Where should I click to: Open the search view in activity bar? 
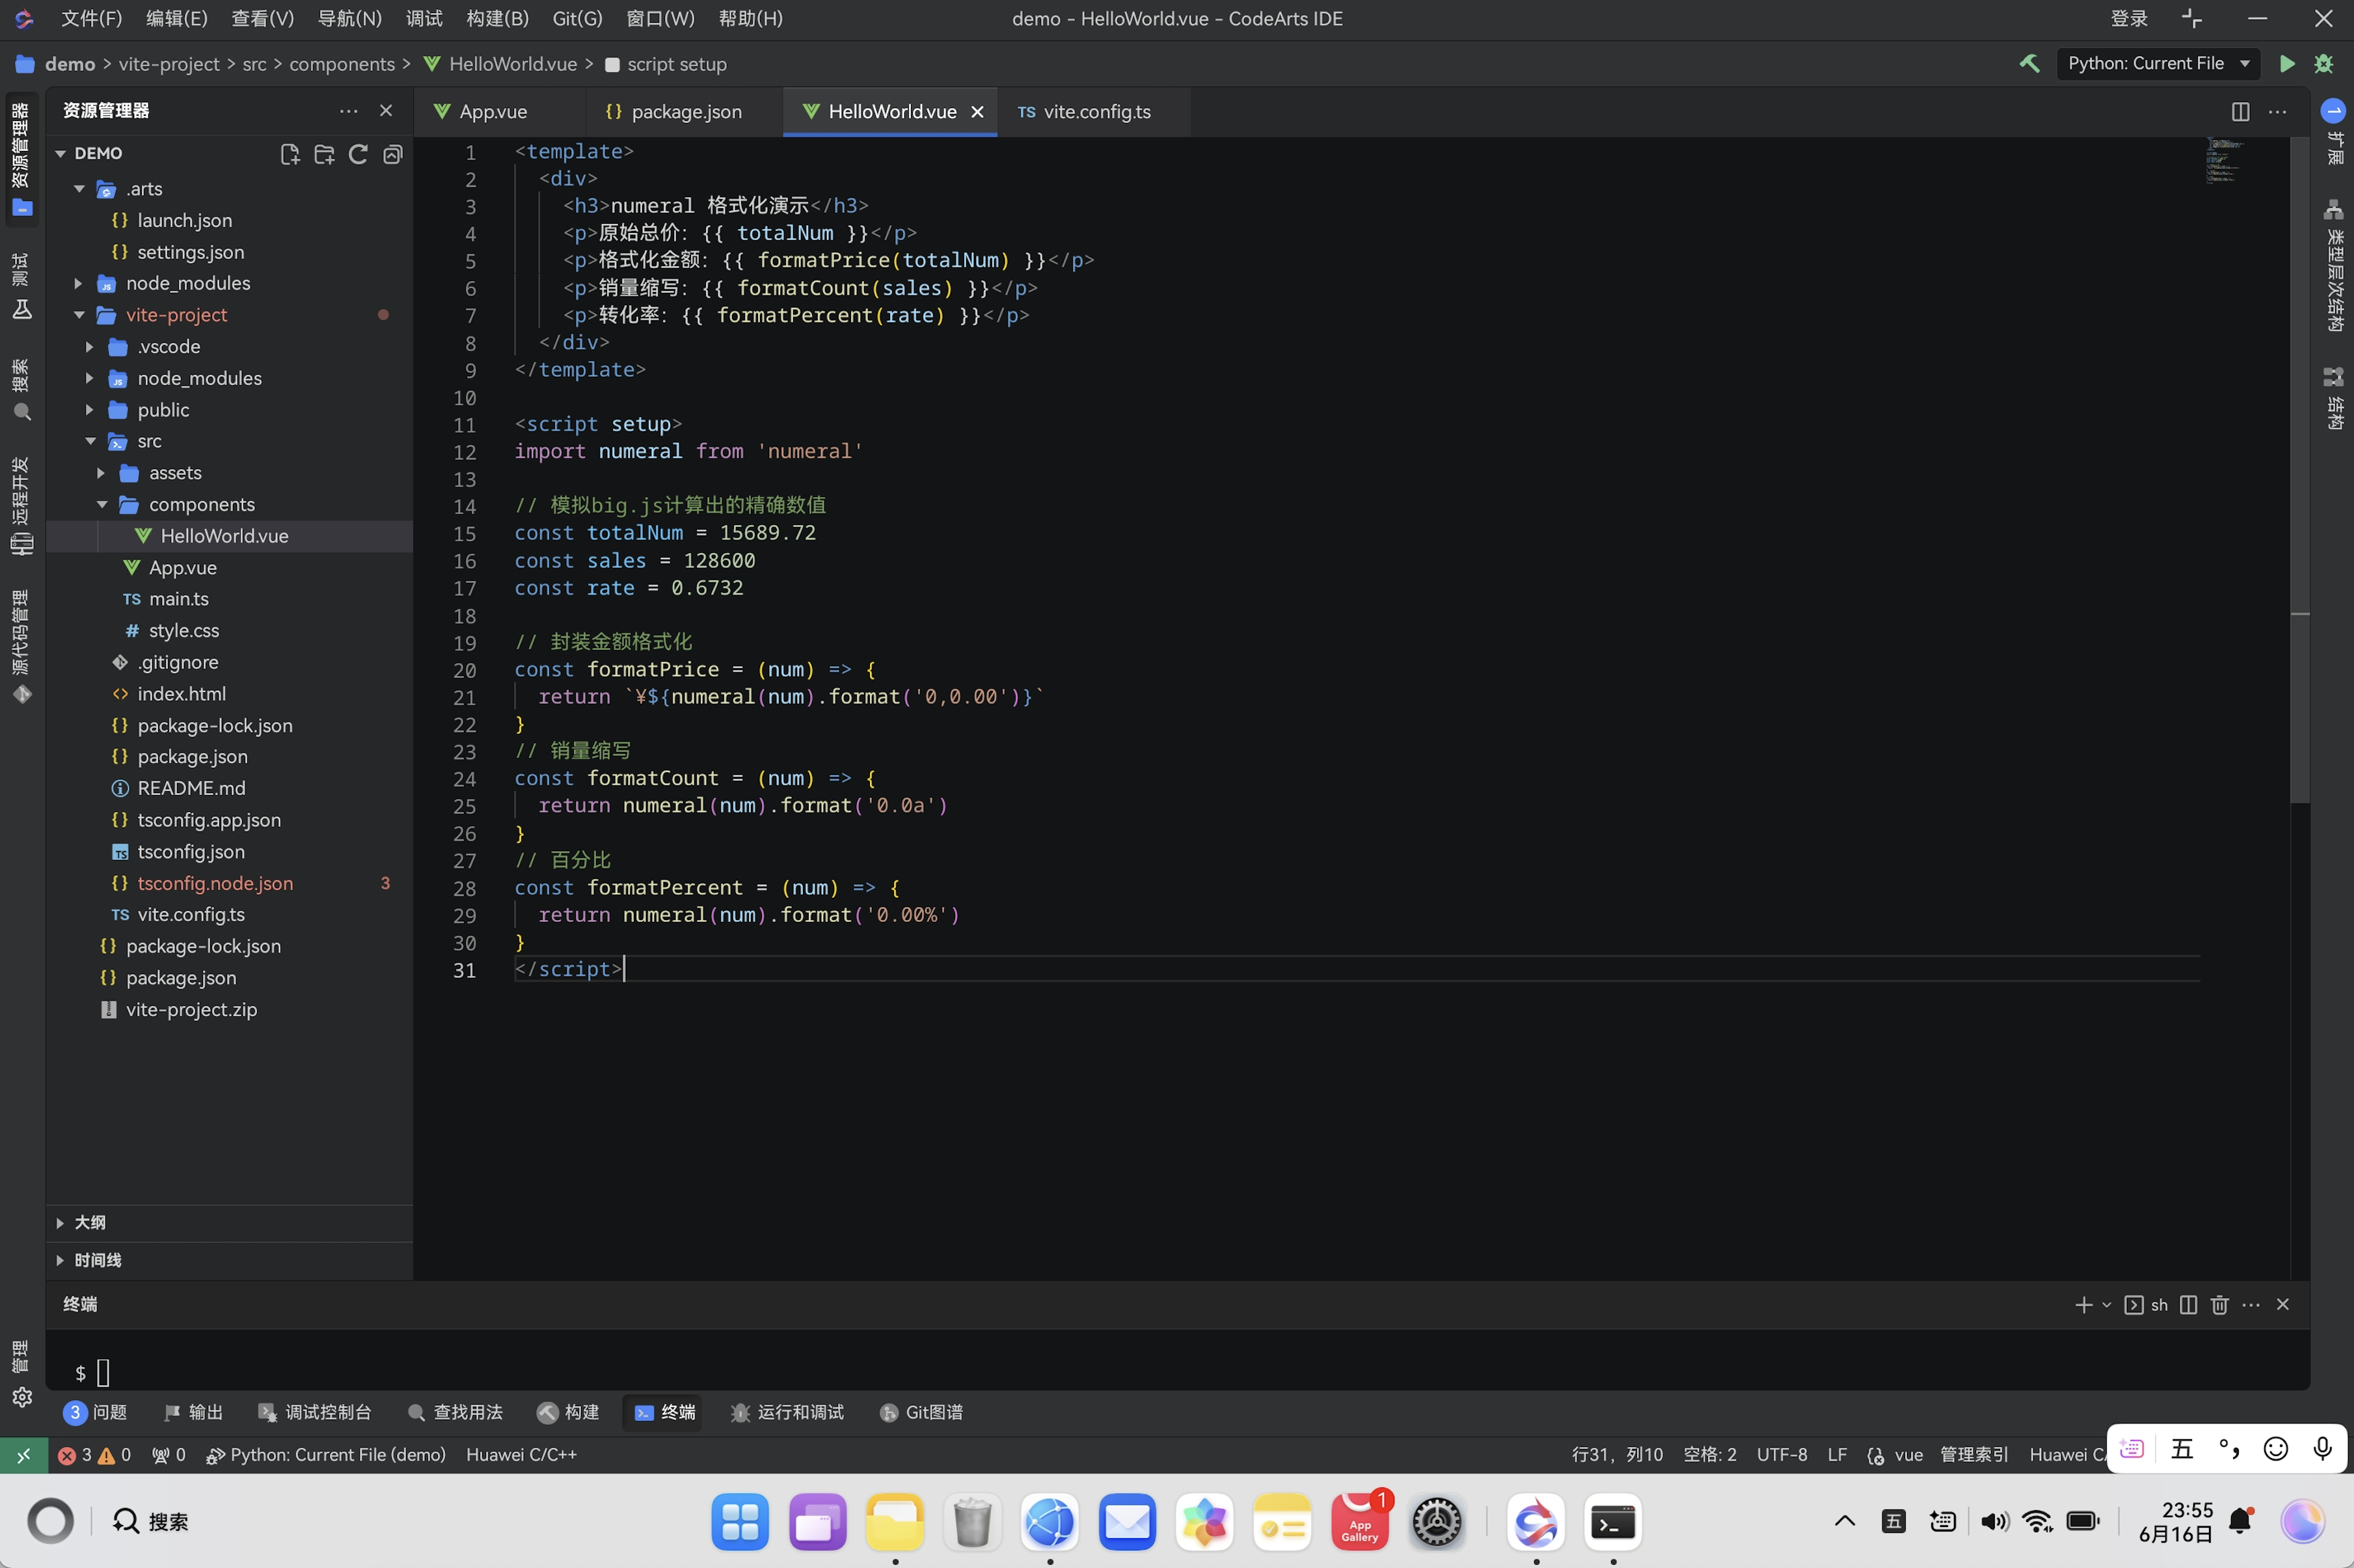click(x=22, y=390)
